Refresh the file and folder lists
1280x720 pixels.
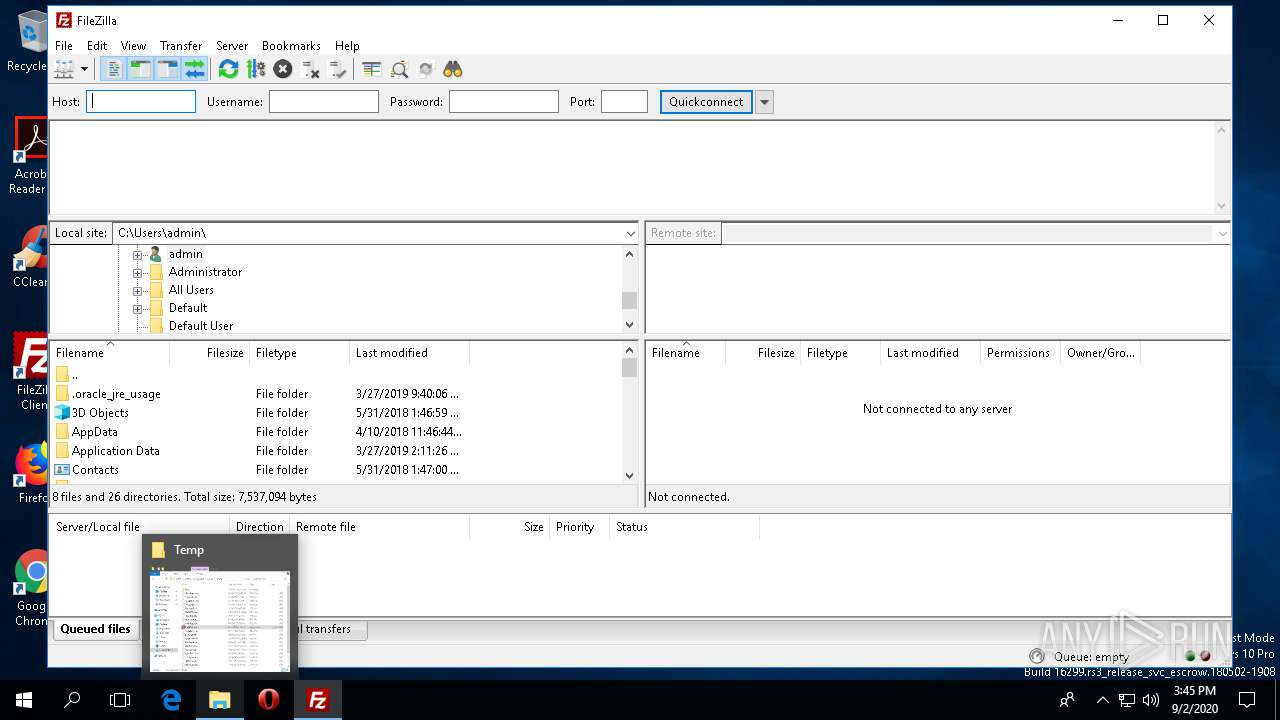coord(229,69)
